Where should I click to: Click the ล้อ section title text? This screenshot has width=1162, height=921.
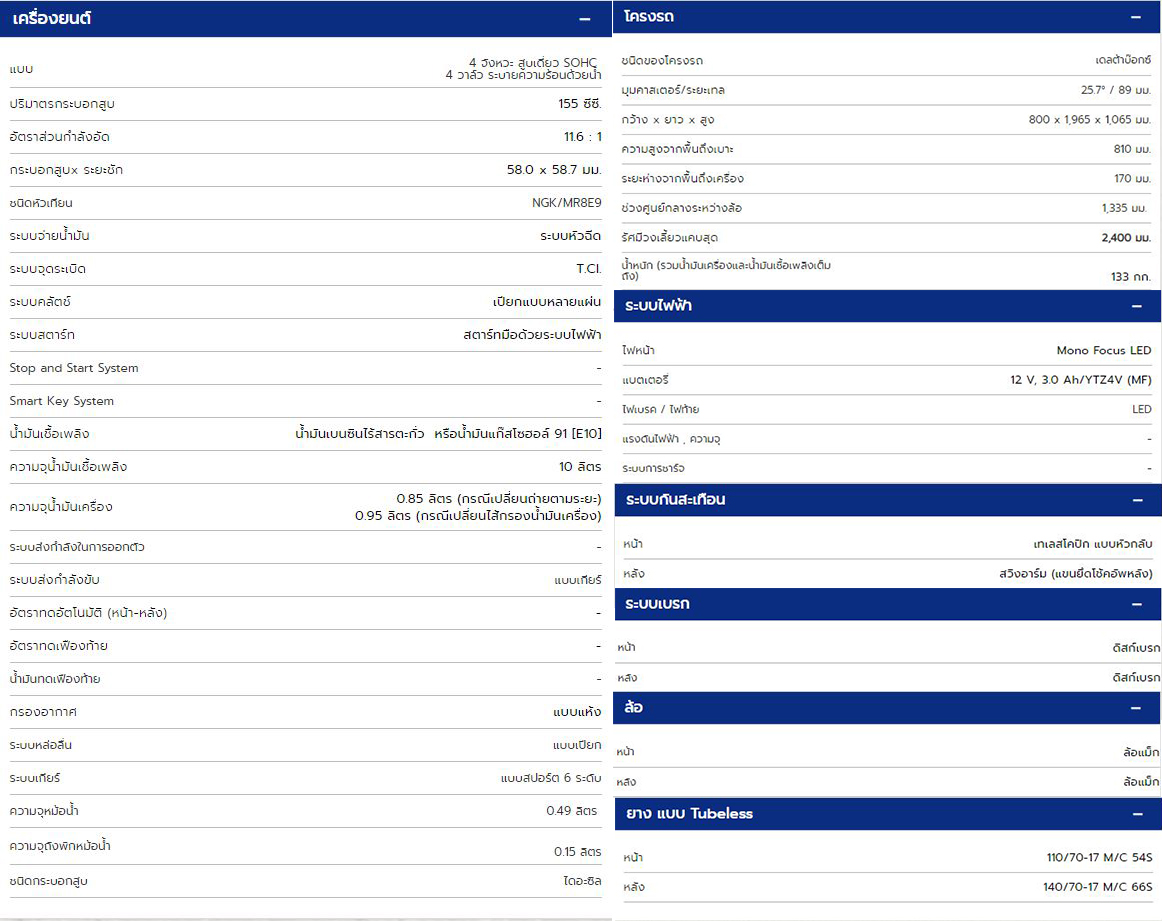tap(633, 708)
